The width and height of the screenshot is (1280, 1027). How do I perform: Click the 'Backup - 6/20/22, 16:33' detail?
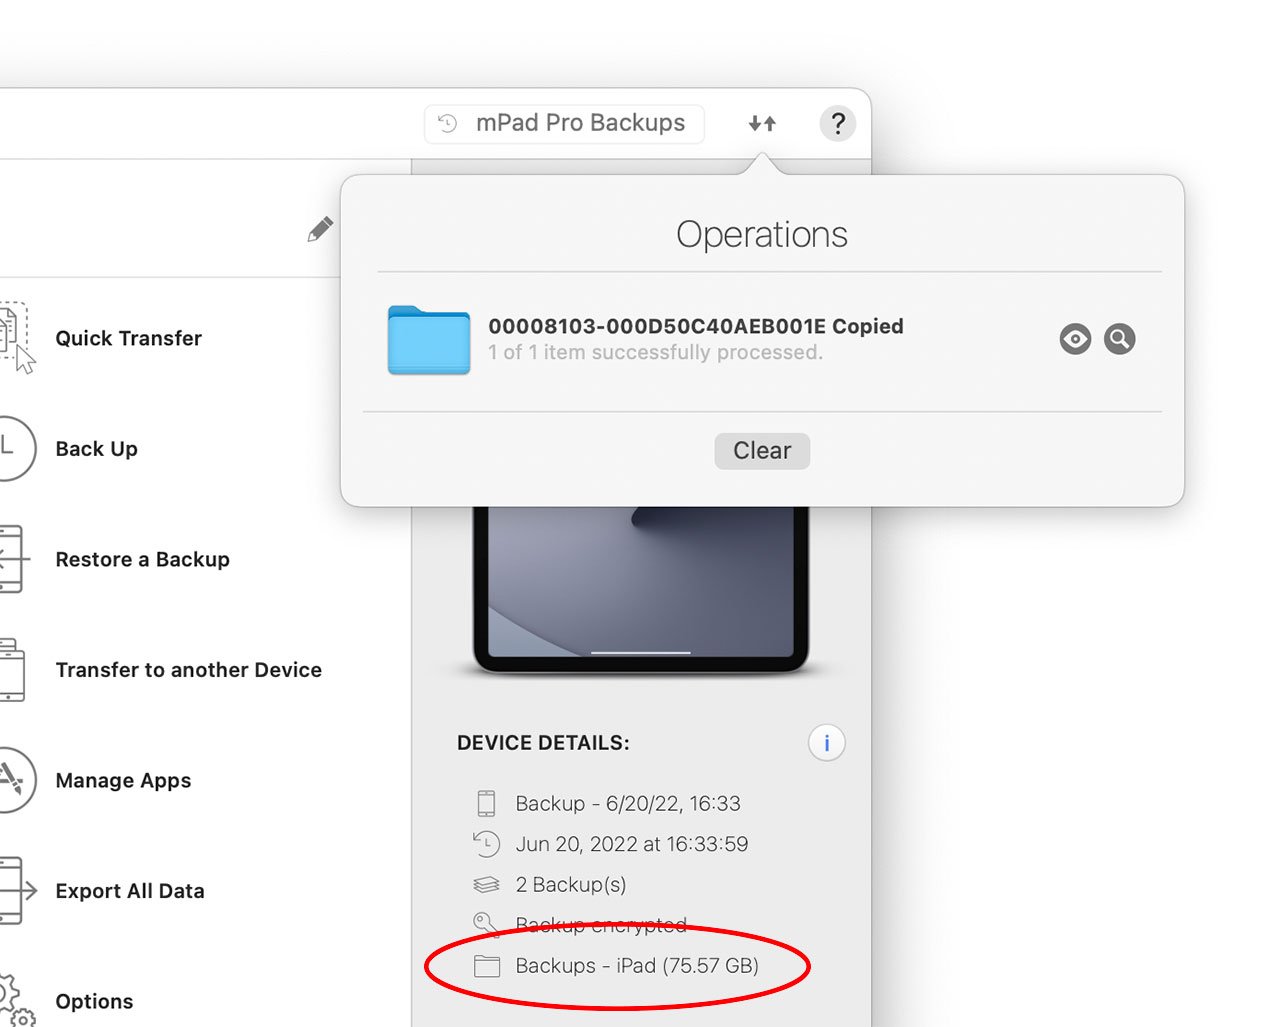click(x=628, y=804)
